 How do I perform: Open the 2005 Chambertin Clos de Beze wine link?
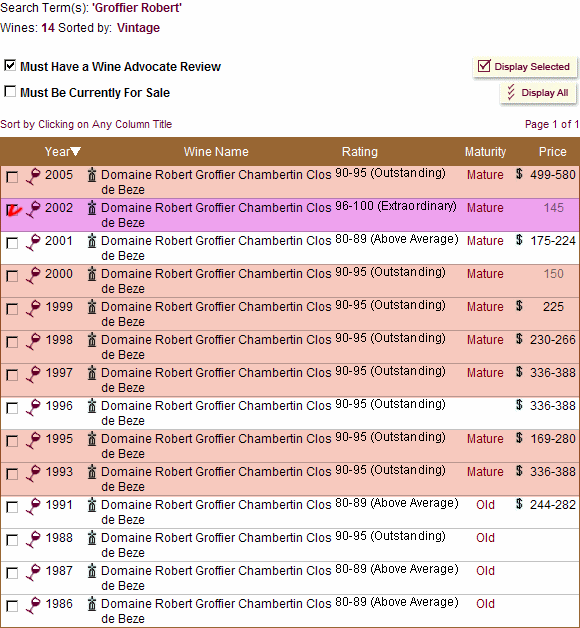point(216,182)
